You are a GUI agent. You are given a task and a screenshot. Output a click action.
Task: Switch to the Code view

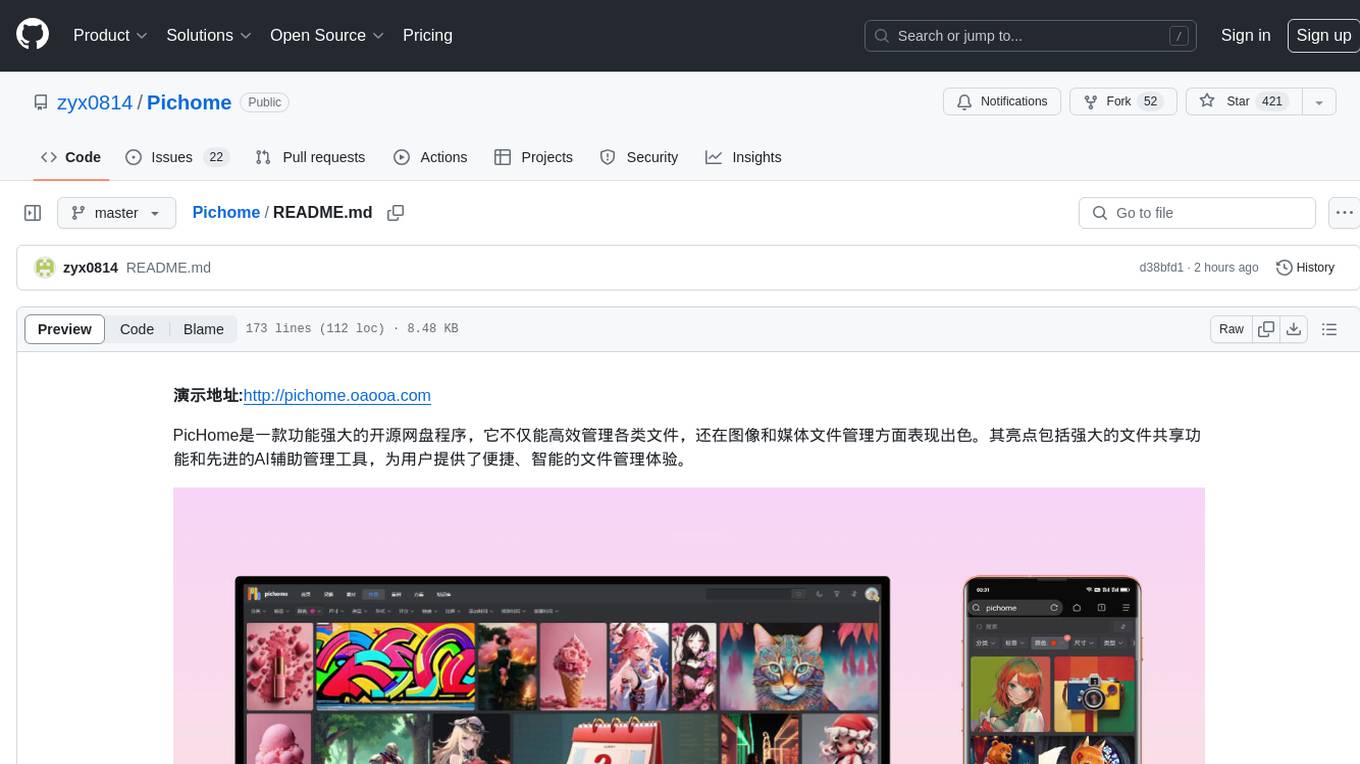point(137,329)
